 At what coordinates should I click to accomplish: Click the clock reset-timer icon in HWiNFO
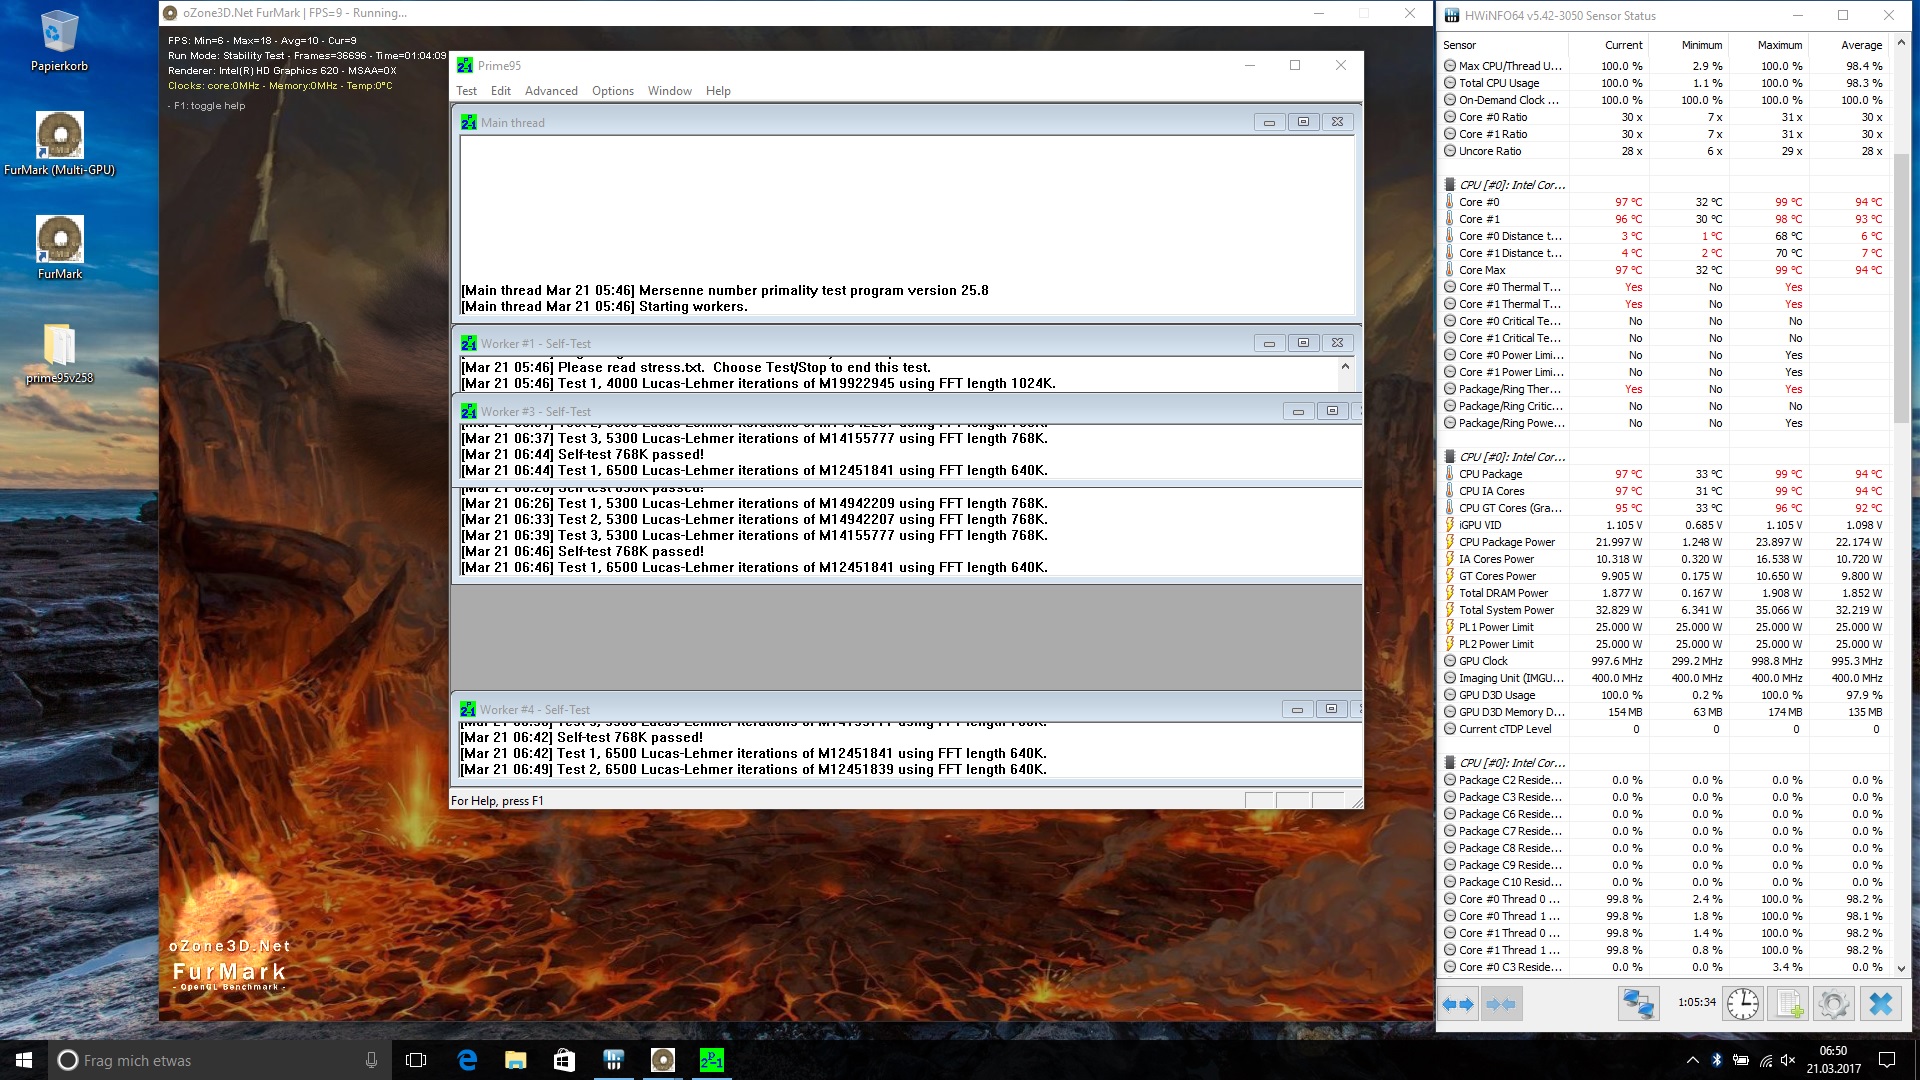1743,1004
